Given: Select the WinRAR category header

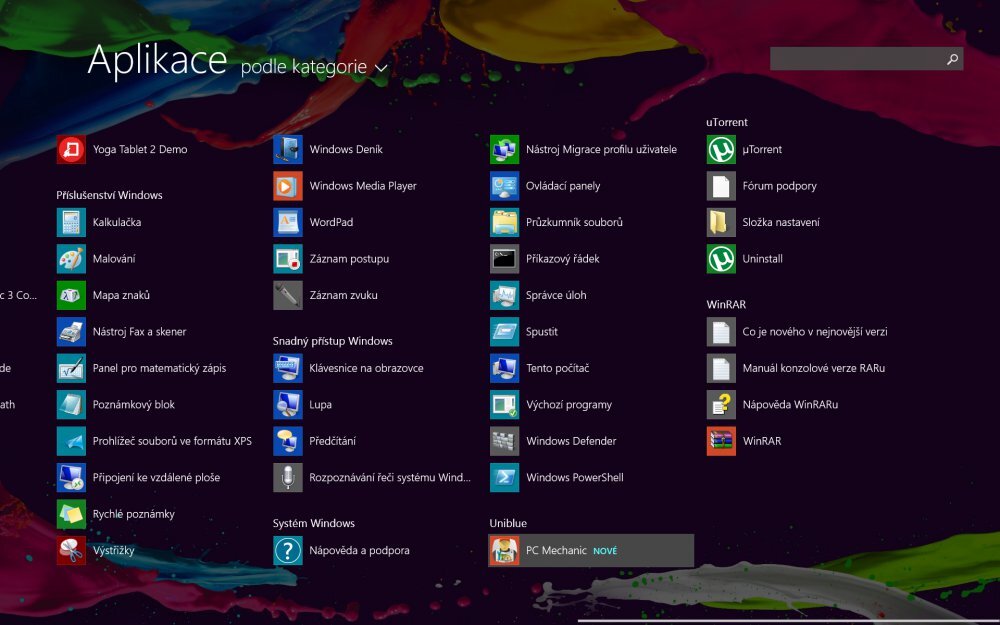Looking at the screenshot, I should pos(726,304).
